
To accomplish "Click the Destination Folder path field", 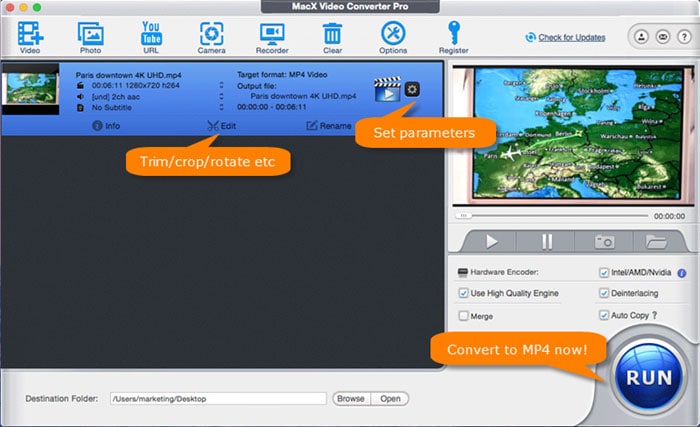I will [218, 399].
